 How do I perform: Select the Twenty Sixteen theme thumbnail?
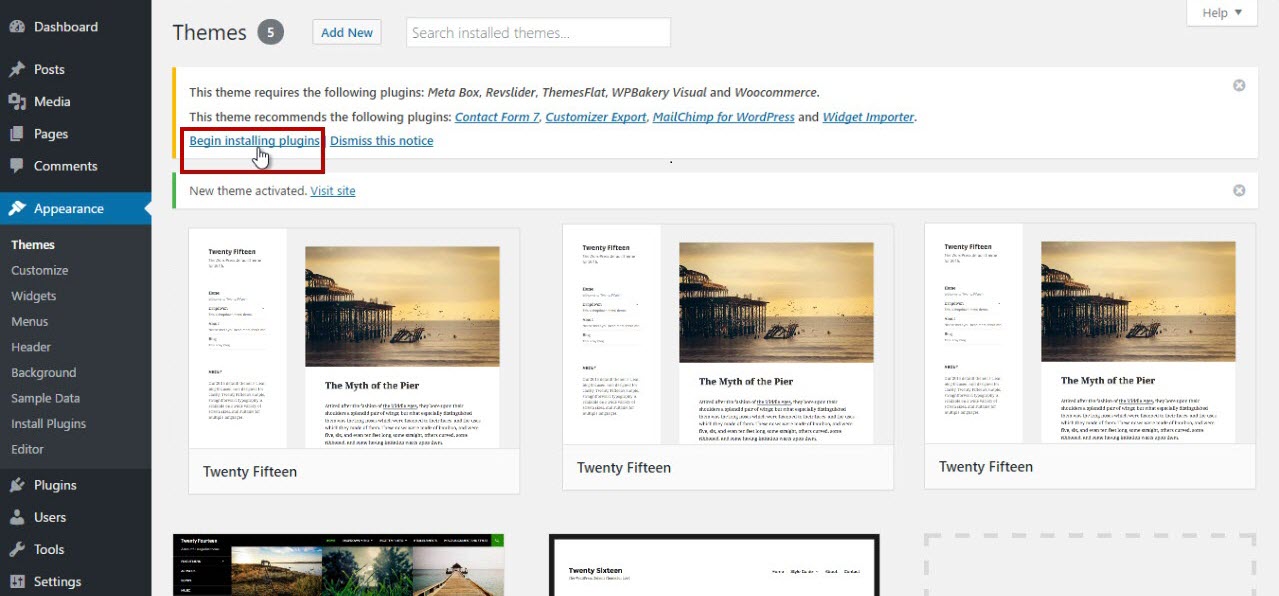click(714, 565)
